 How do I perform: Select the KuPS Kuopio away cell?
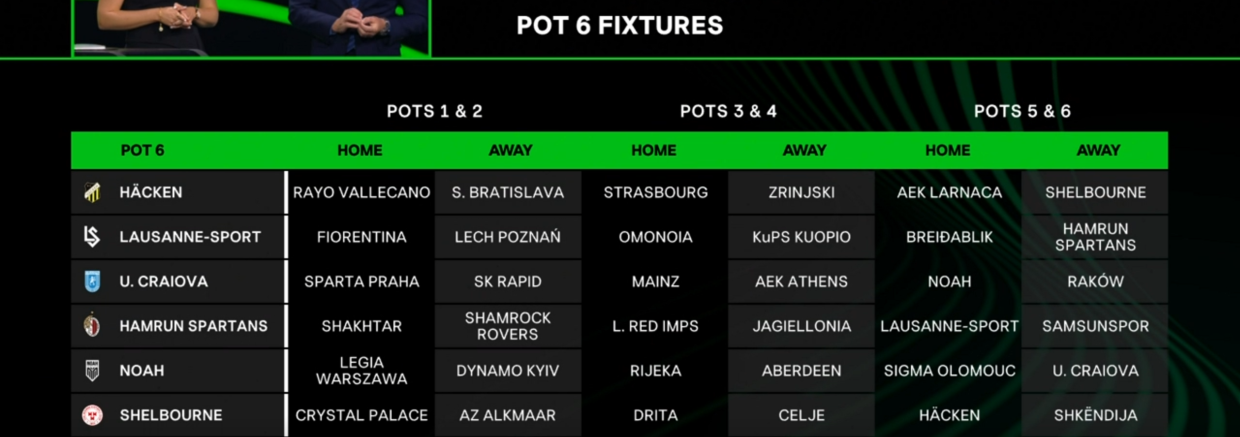[802, 237]
